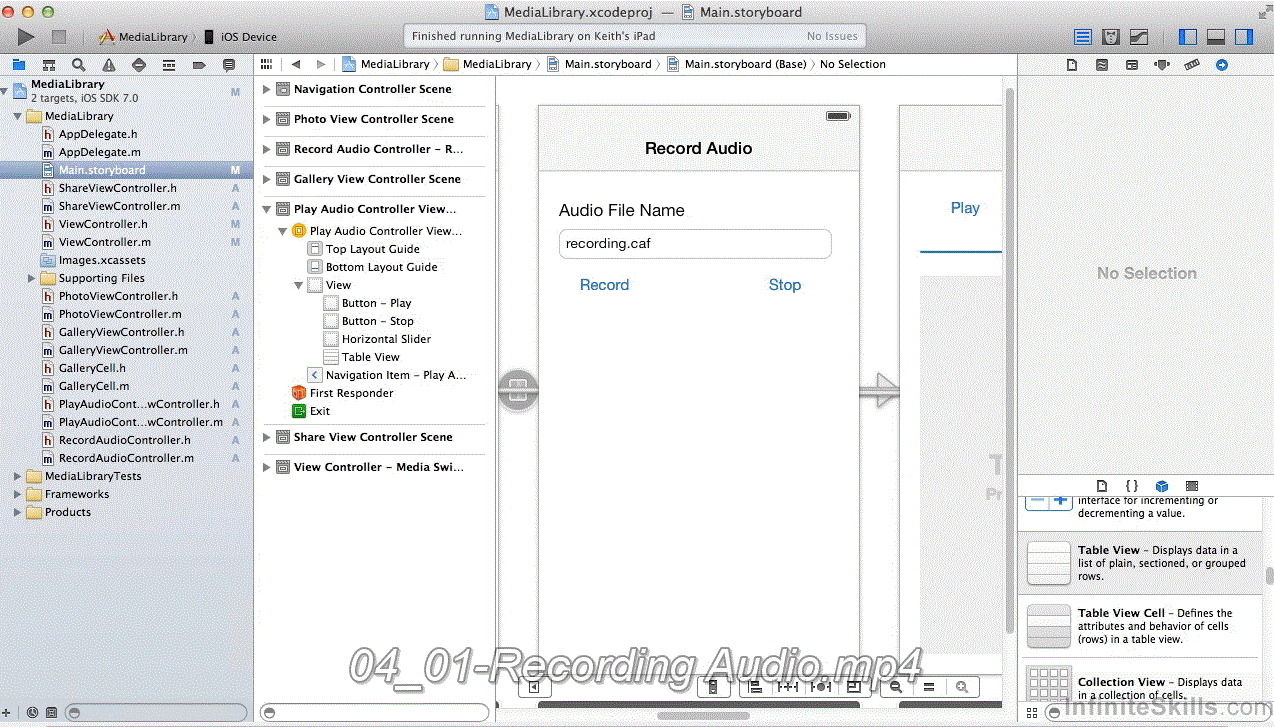Show the Attributes inspector
This screenshot has height=727, width=1274.
click(x=1162, y=64)
